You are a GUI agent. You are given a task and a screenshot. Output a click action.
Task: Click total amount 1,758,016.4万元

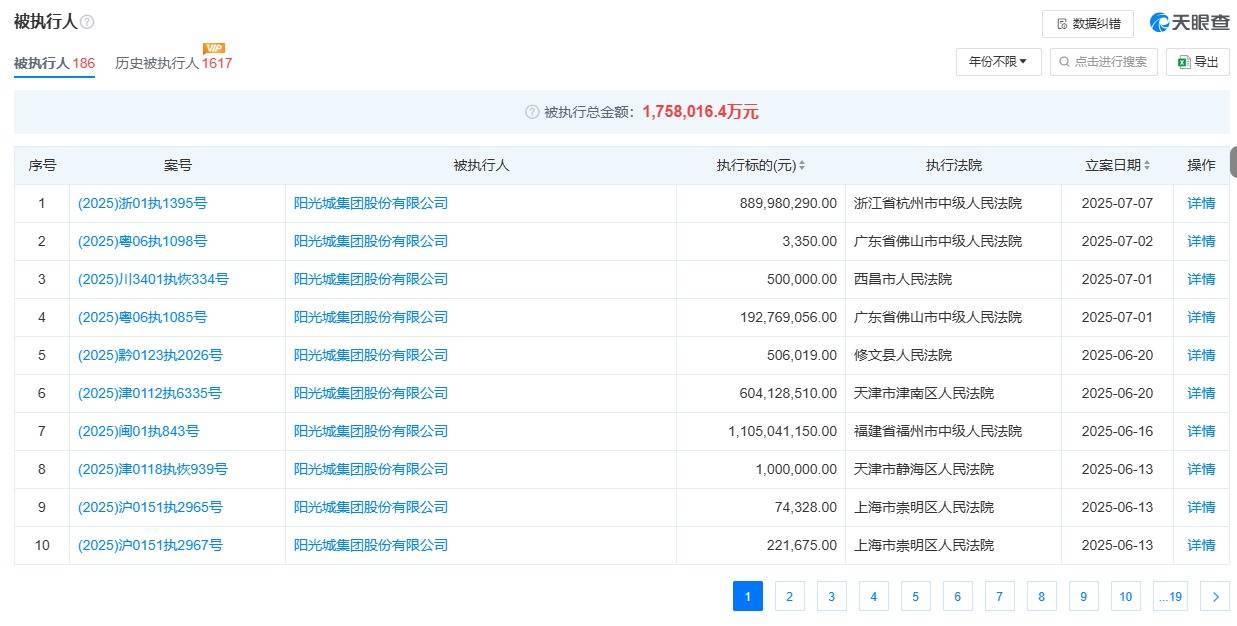coord(700,112)
